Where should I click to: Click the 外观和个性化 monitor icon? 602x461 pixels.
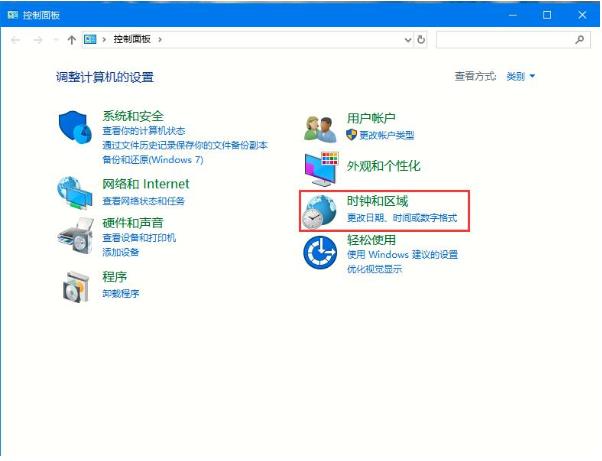pos(321,169)
